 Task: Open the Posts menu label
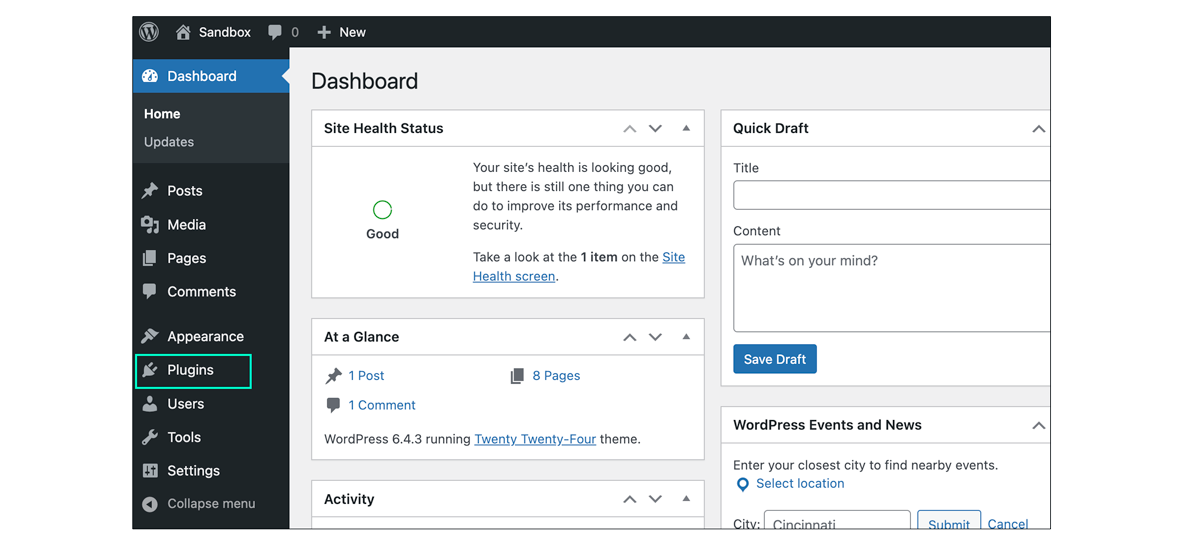[x=185, y=191]
